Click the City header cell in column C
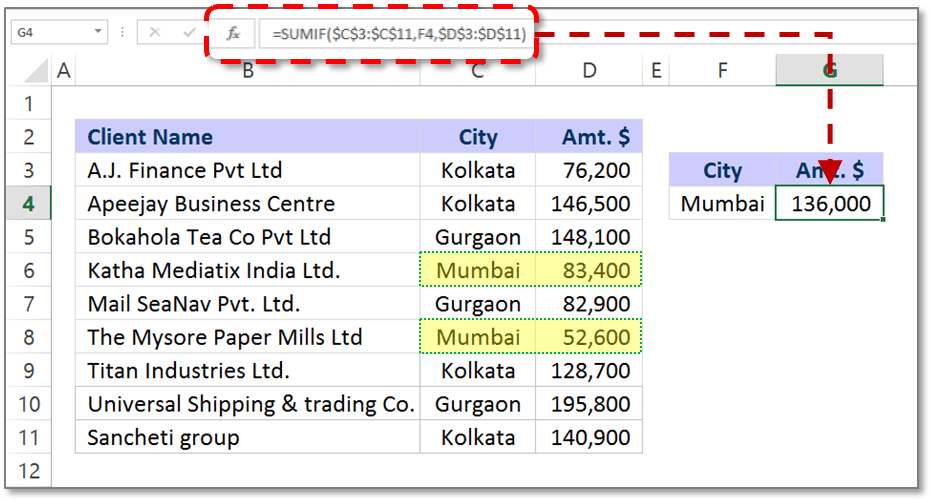Image resolution: width=932 pixels, height=502 pixels. point(477,137)
